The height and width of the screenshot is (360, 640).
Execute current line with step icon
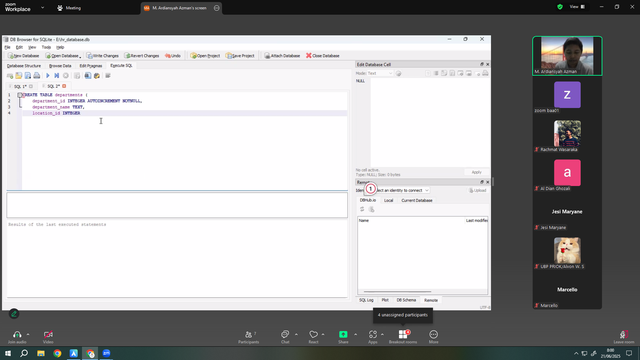pos(57,76)
